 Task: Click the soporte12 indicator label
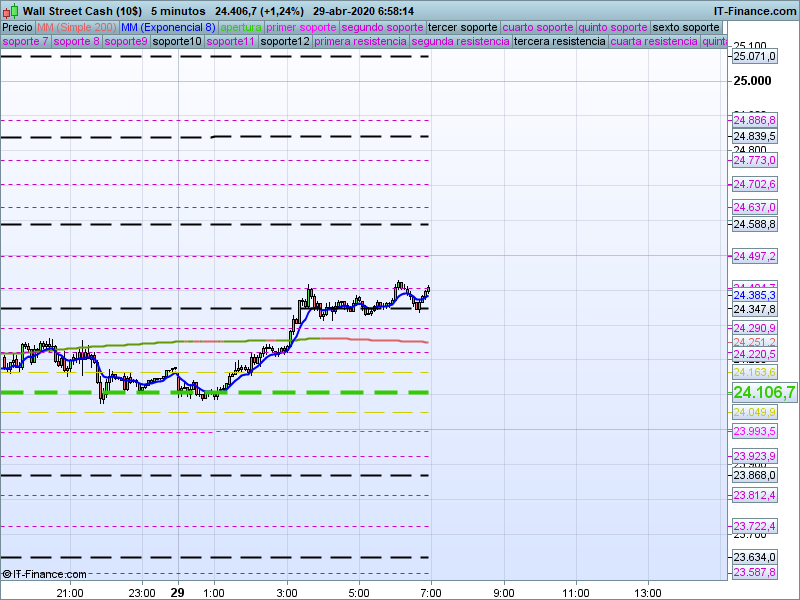[285, 41]
